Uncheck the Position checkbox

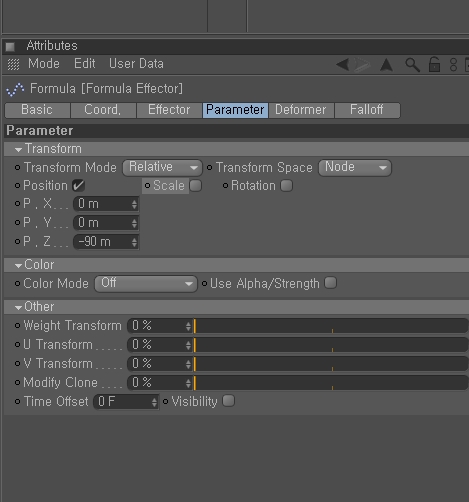pos(78,186)
